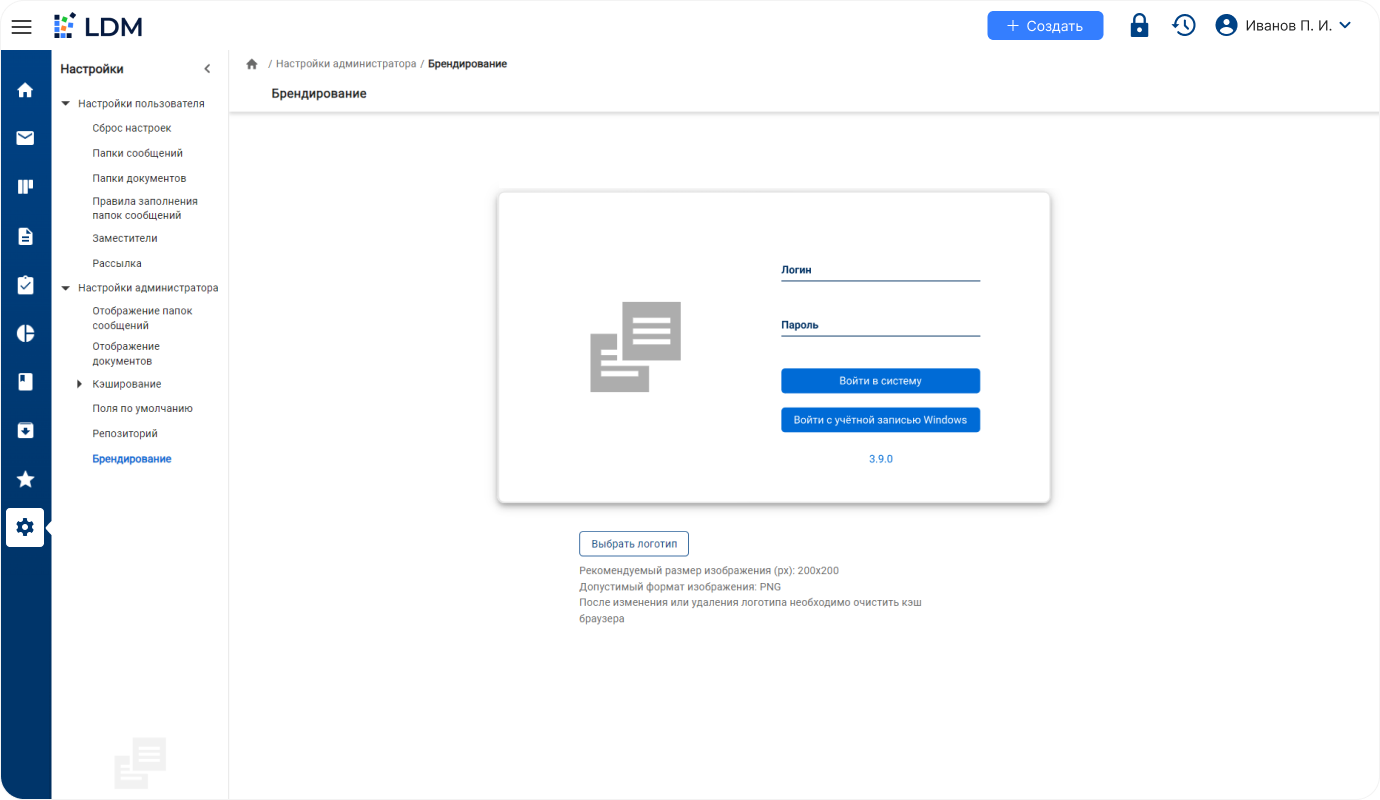The image size is (1380, 800).
Task: Click the Брендирование page heading
Action: (x=319, y=94)
